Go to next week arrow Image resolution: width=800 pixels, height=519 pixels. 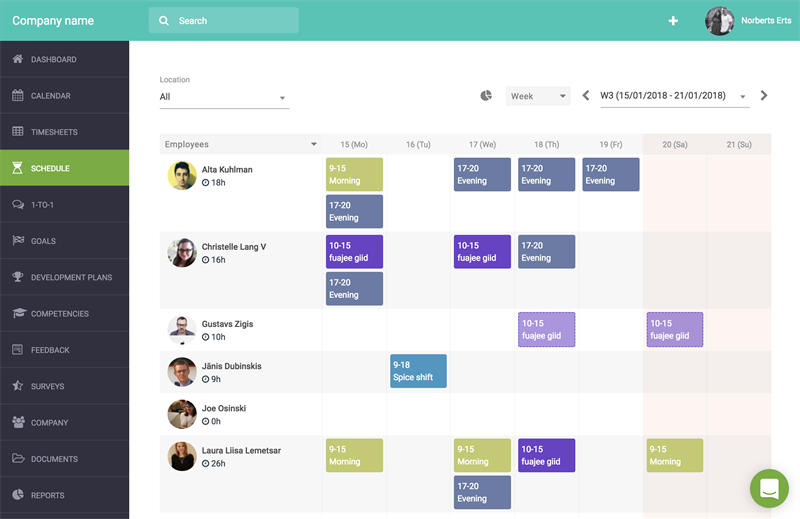tap(763, 95)
